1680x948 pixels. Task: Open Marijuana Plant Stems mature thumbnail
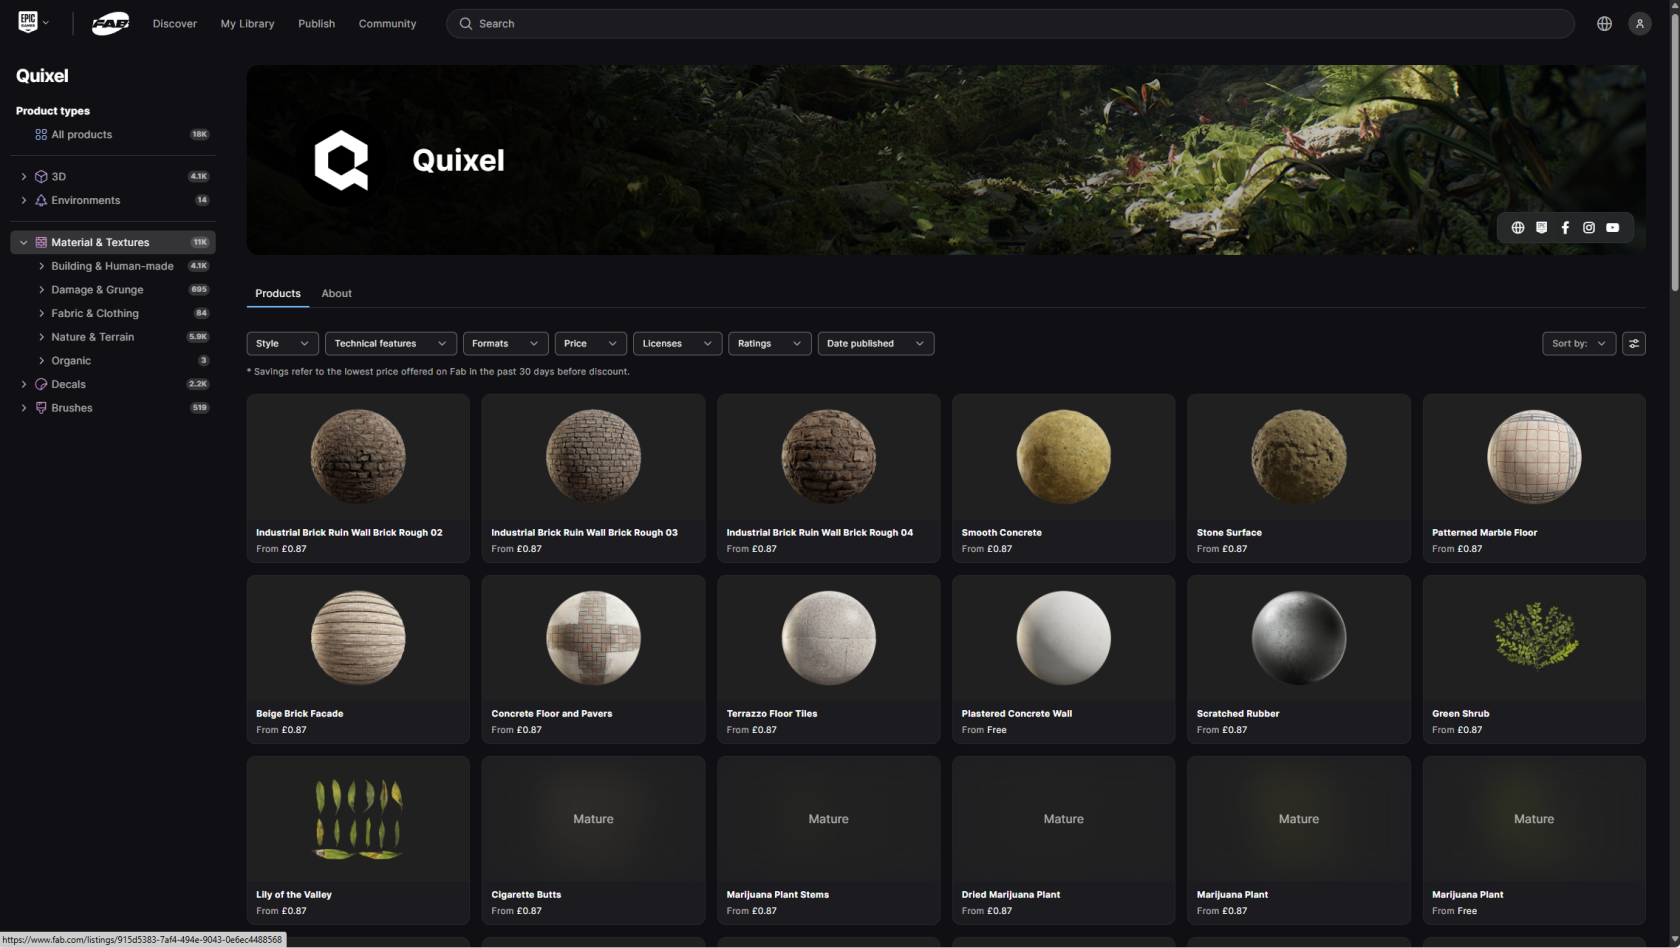(x=828, y=819)
